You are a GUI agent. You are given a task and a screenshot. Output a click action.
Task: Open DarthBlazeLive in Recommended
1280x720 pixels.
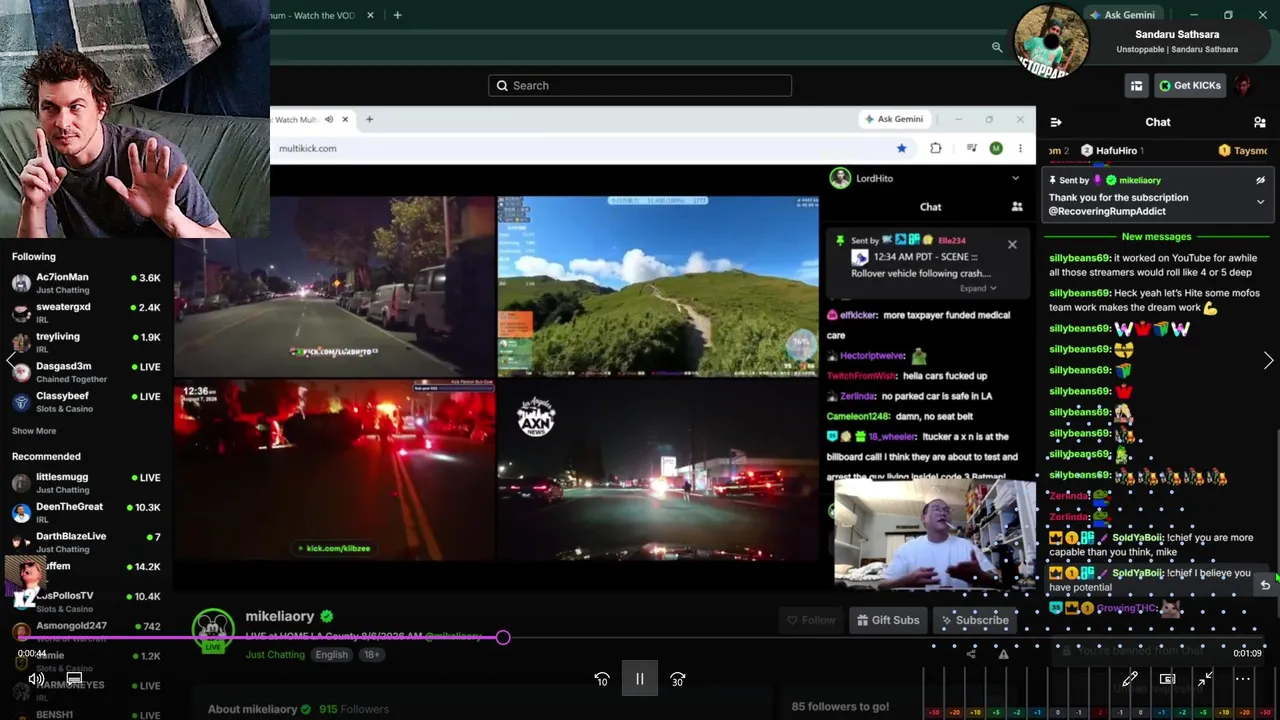tap(86, 542)
